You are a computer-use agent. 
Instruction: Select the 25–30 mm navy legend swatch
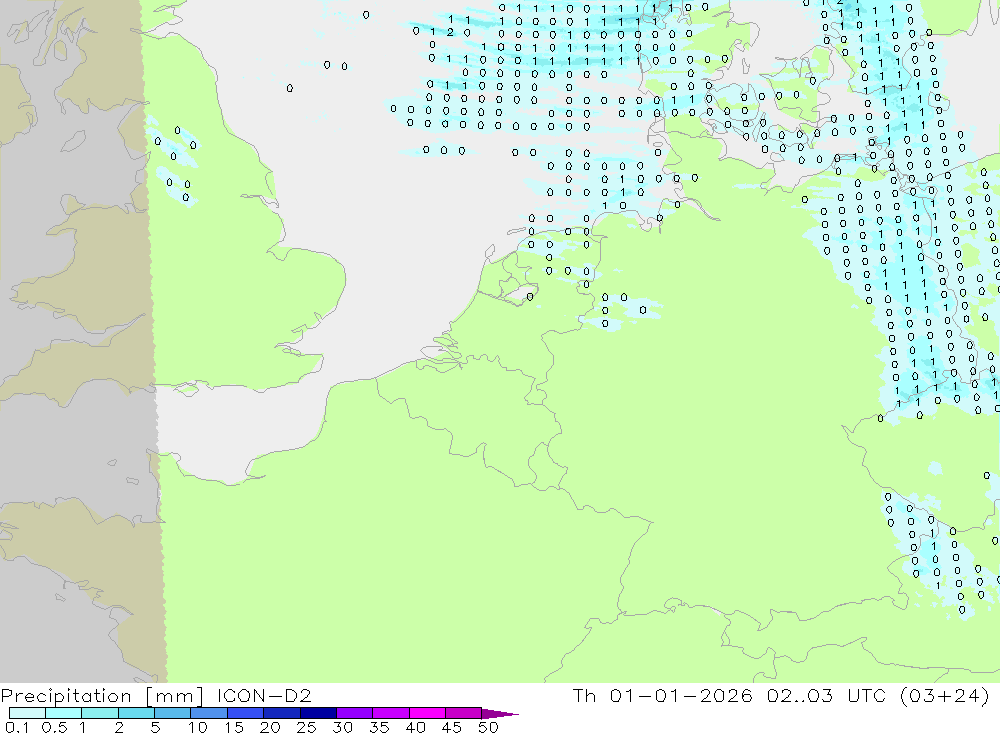click(x=318, y=713)
